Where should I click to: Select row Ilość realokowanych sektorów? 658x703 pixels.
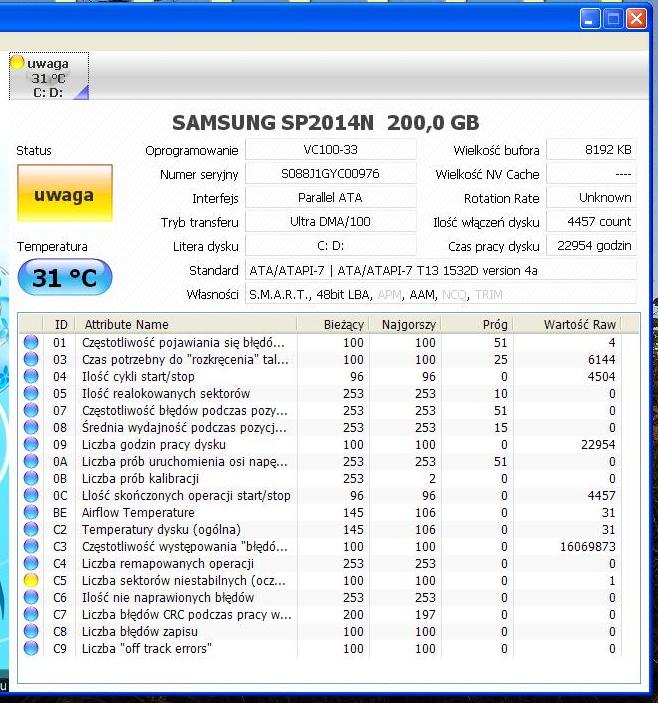pos(320,394)
